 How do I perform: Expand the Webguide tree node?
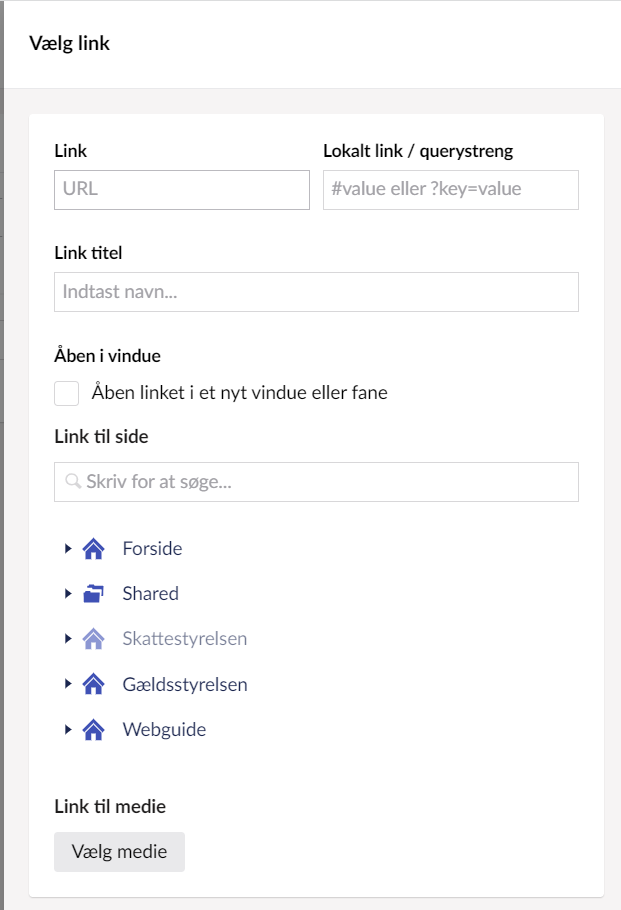68,730
